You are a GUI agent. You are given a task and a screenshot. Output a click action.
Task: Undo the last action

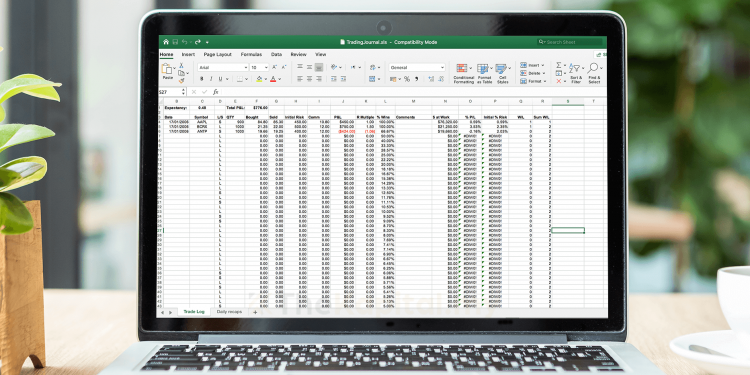pyautogui.click(x=184, y=42)
